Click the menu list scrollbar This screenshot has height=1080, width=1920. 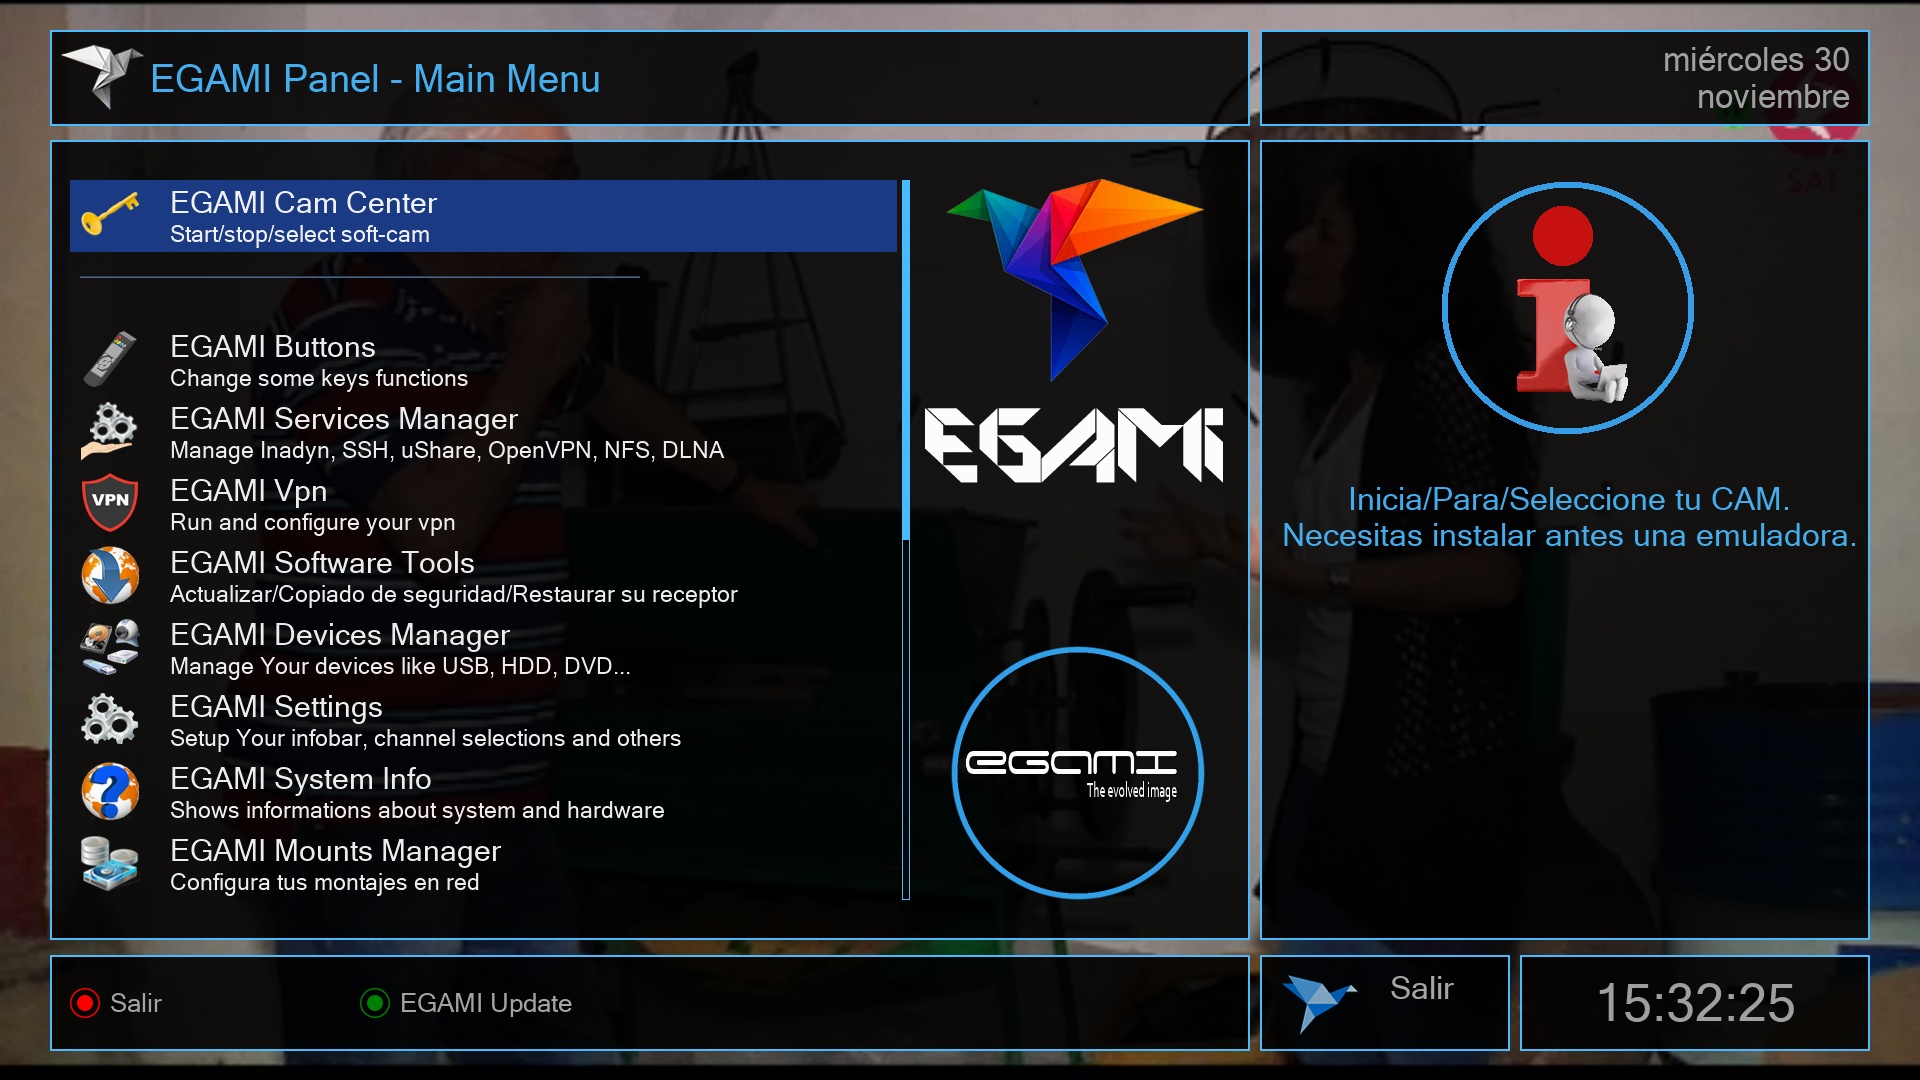pos(906,540)
